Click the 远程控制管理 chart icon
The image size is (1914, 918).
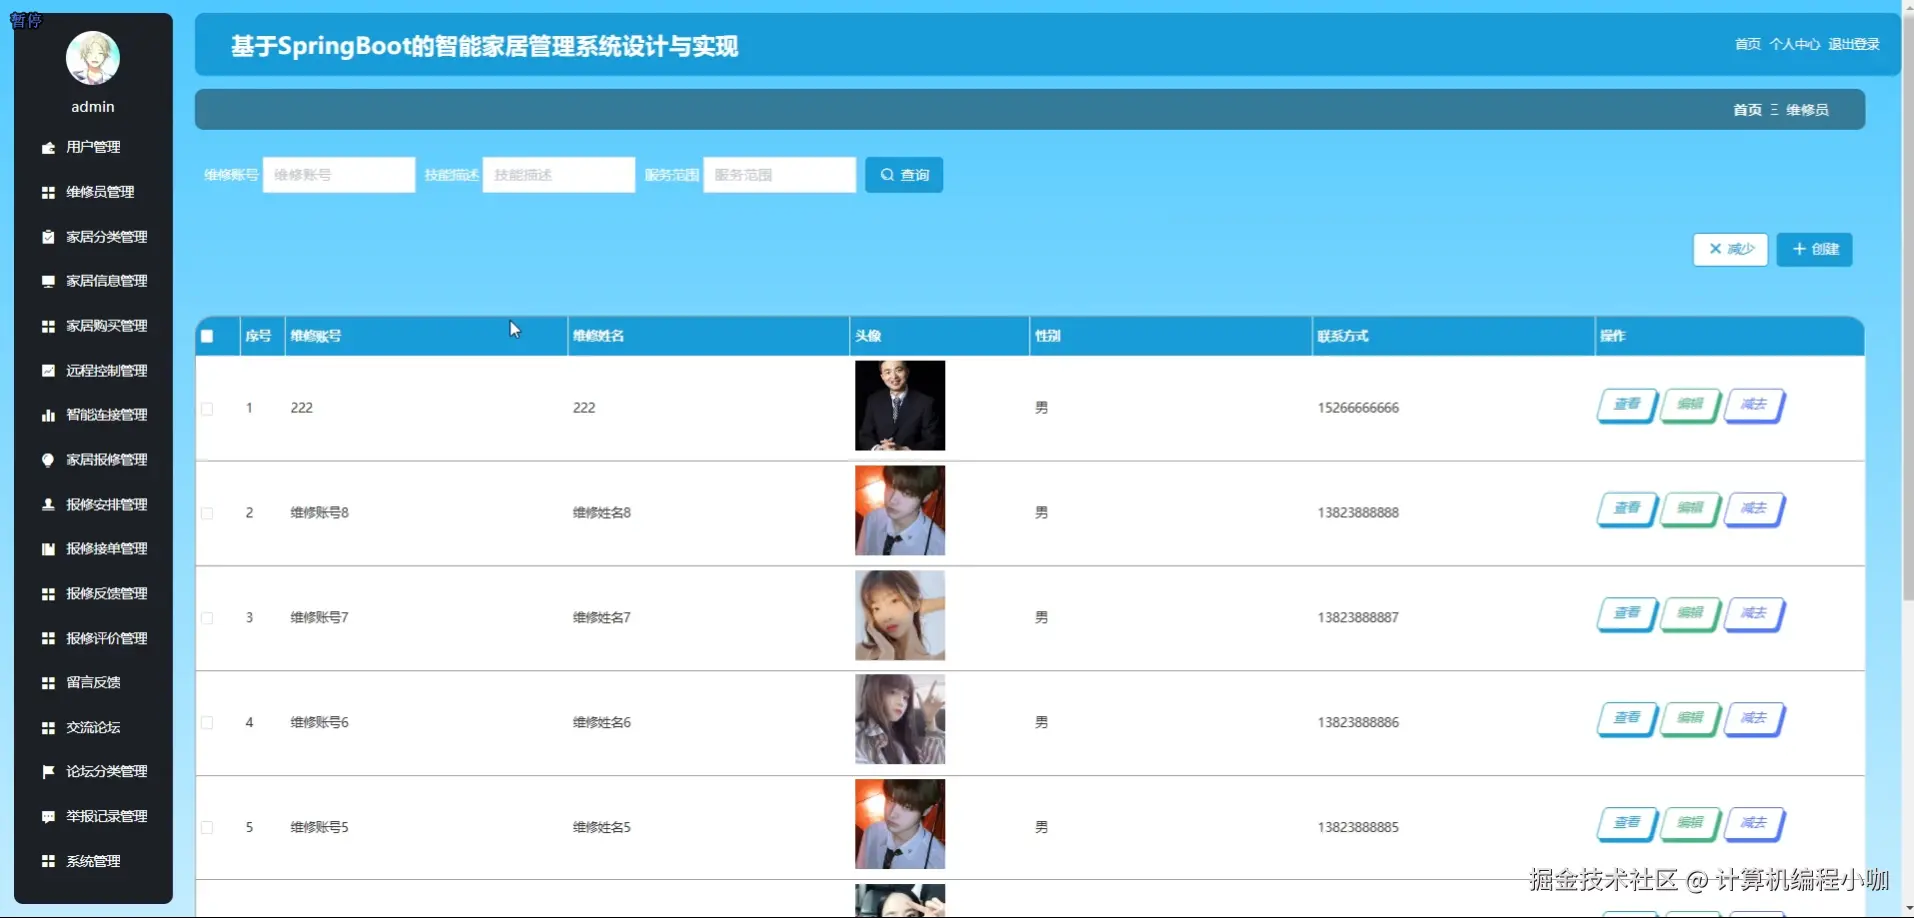(48, 371)
